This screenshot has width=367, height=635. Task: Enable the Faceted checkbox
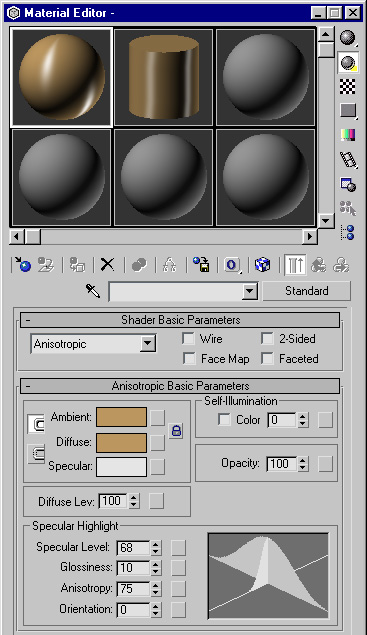(x=267, y=358)
